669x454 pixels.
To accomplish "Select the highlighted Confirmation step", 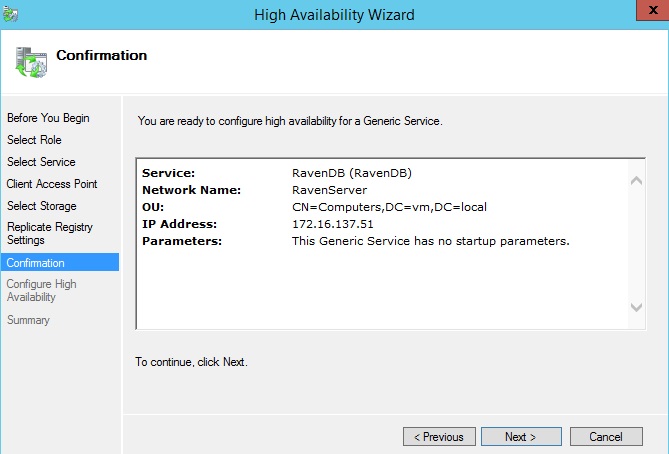I will point(60,262).
